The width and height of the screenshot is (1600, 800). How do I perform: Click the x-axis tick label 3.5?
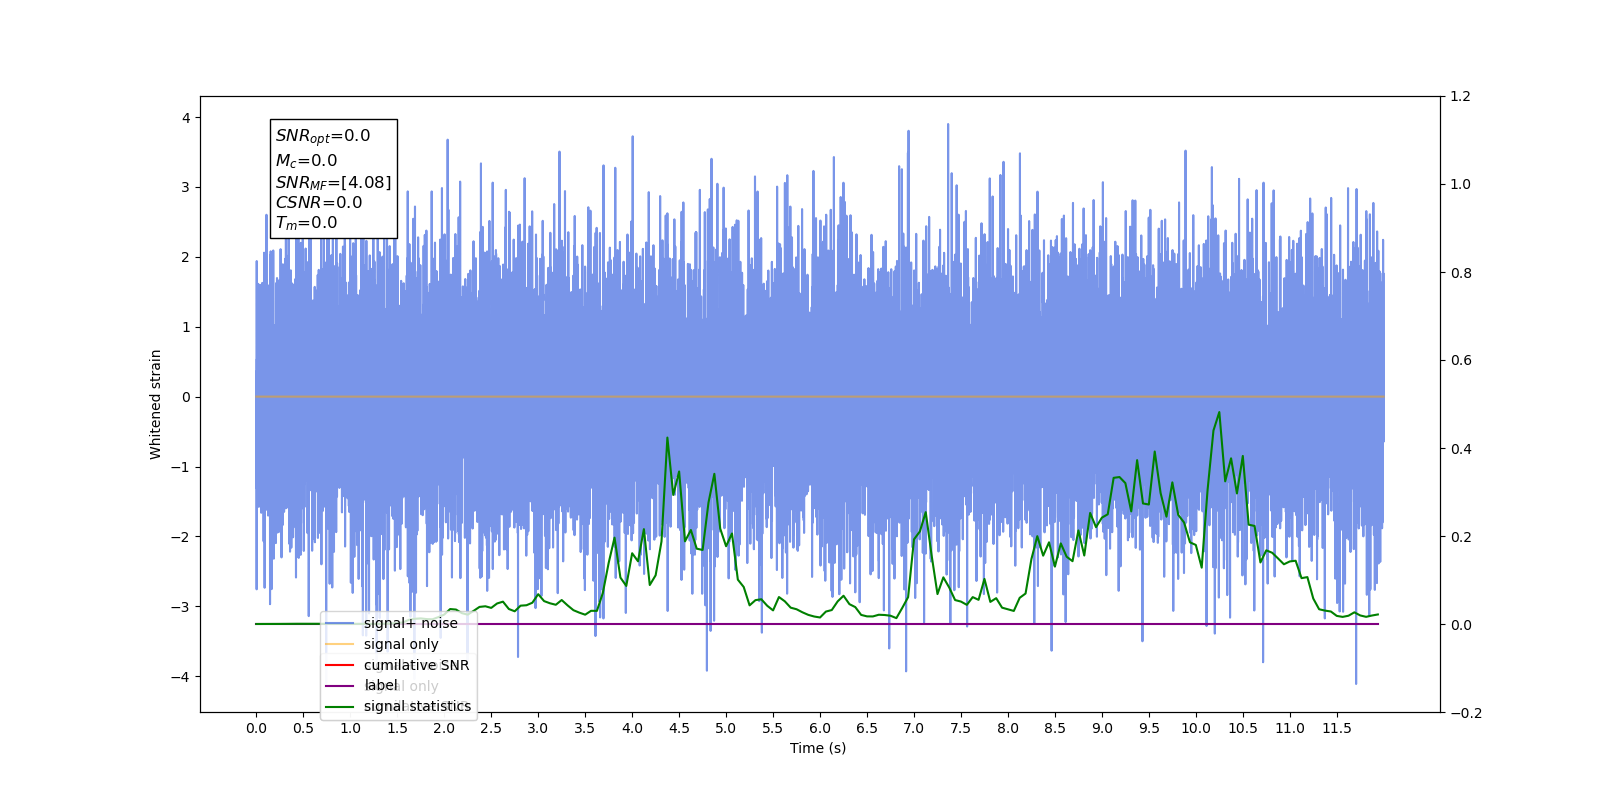(585, 728)
